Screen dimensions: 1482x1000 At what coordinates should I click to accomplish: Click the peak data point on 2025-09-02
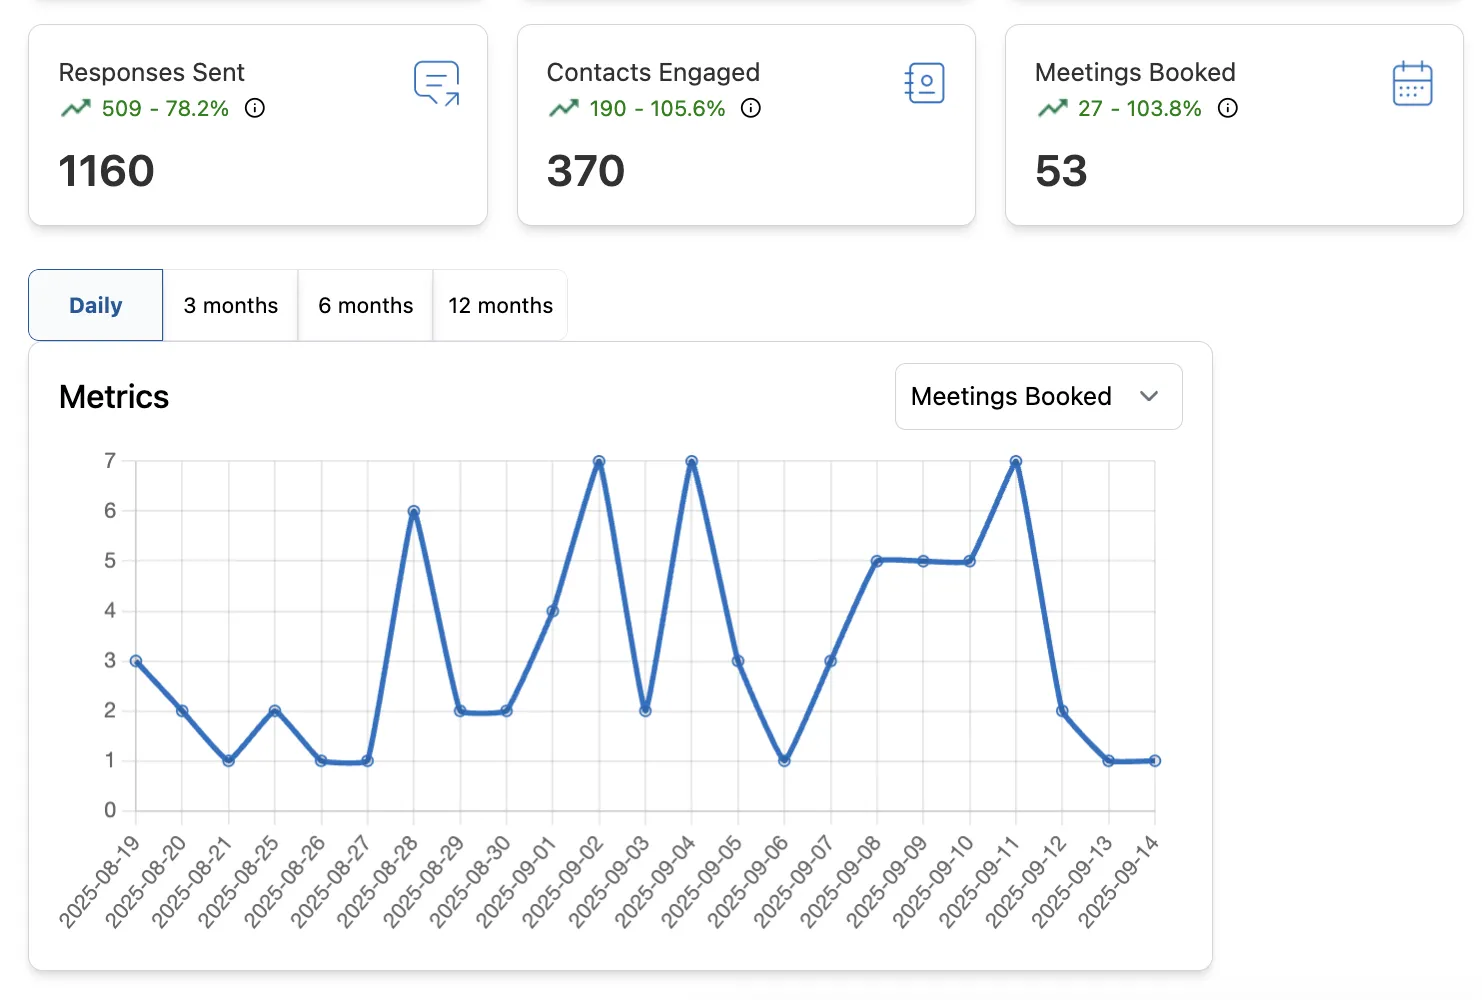(598, 461)
